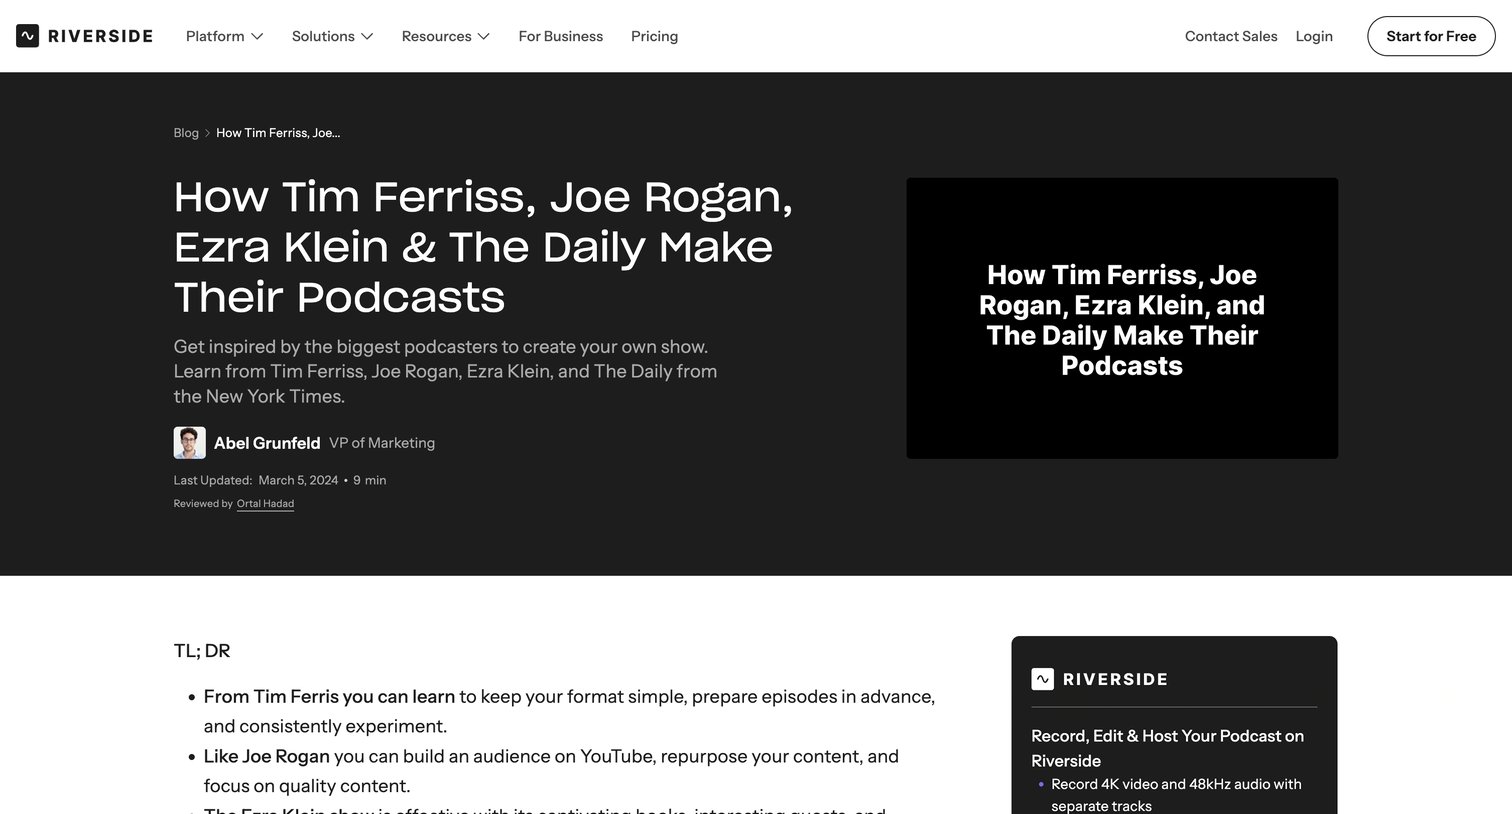Click Contact Sales link
Image resolution: width=1512 pixels, height=814 pixels.
[x=1231, y=36]
